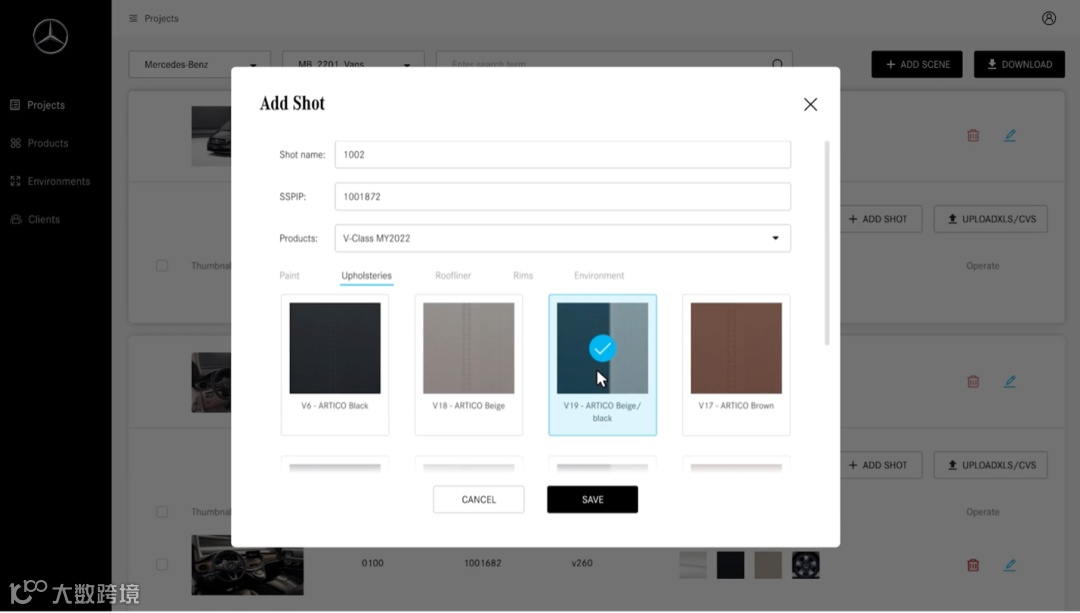Delete the second scene with trash icon
Viewport: 1080px width, 613px height.
click(x=973, y=382)
